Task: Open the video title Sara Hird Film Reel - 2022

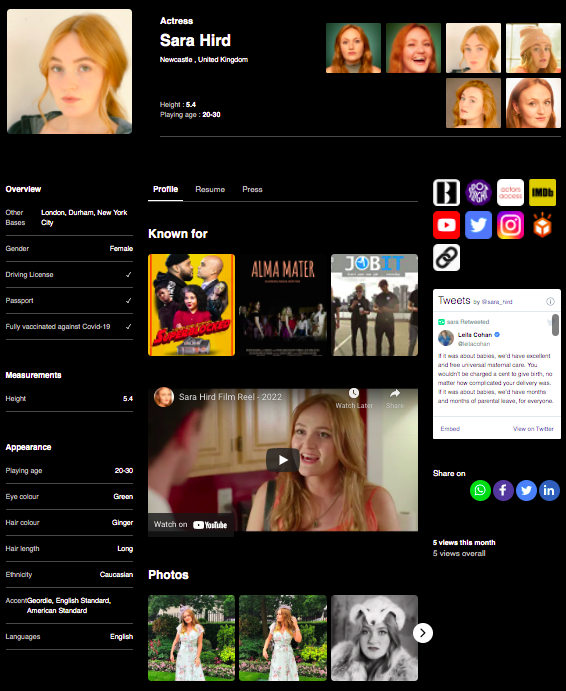Action: pyautogui.click(x=230, y=397)
